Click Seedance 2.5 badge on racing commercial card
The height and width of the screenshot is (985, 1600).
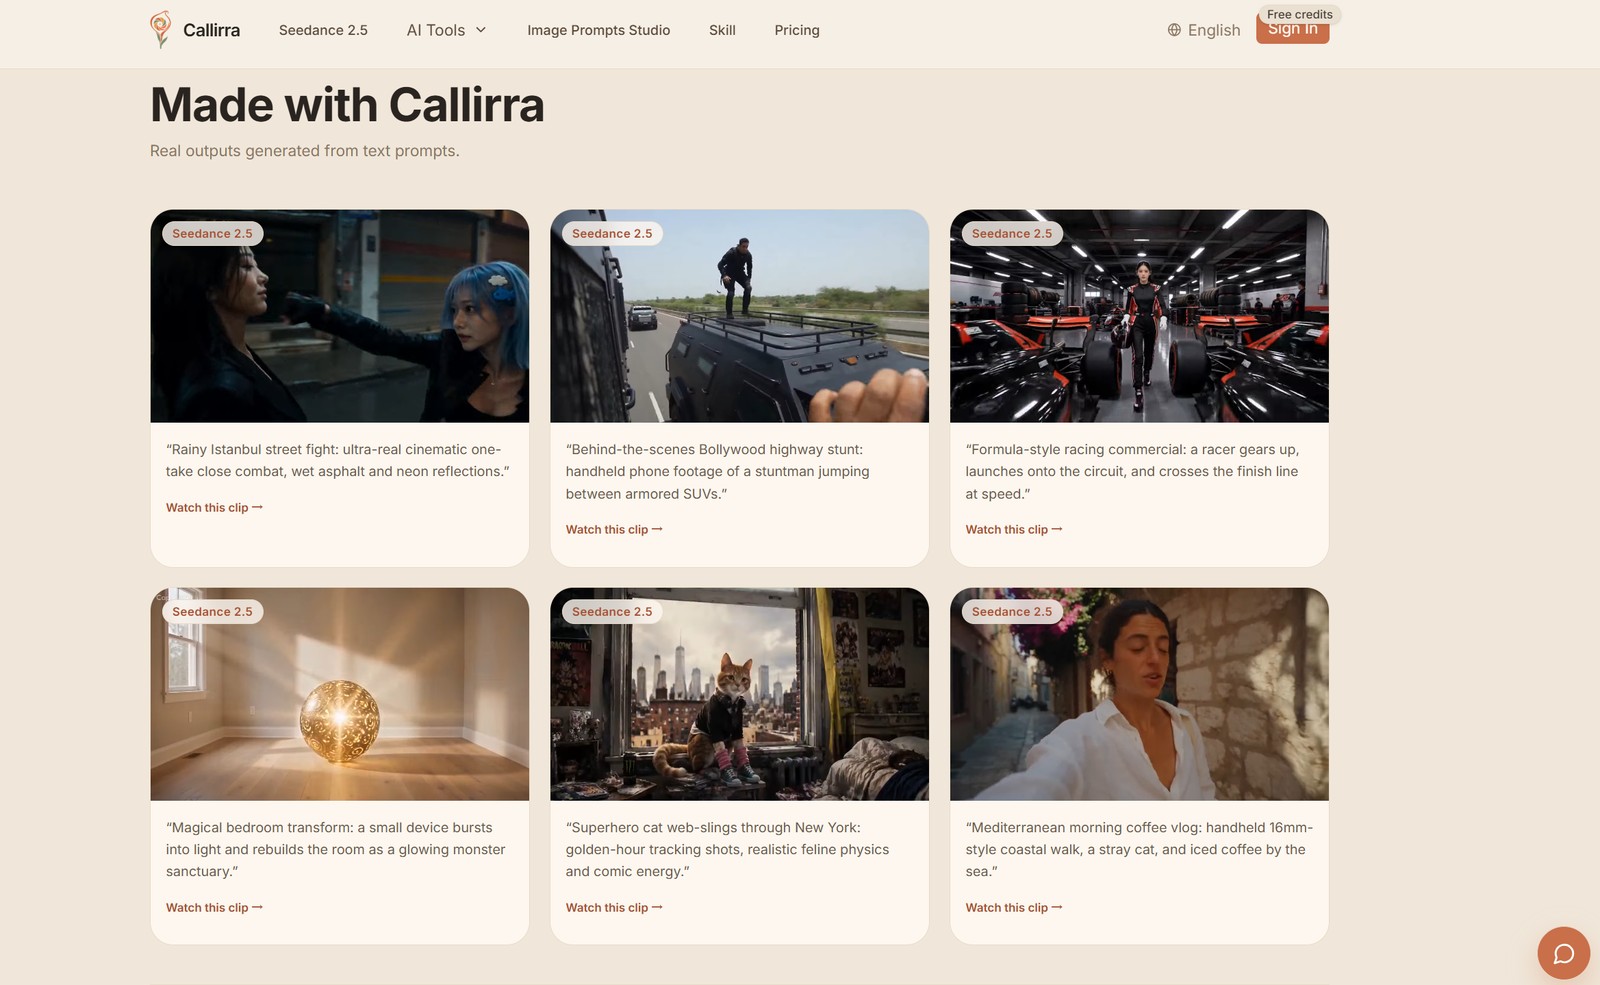(1012, 234)
